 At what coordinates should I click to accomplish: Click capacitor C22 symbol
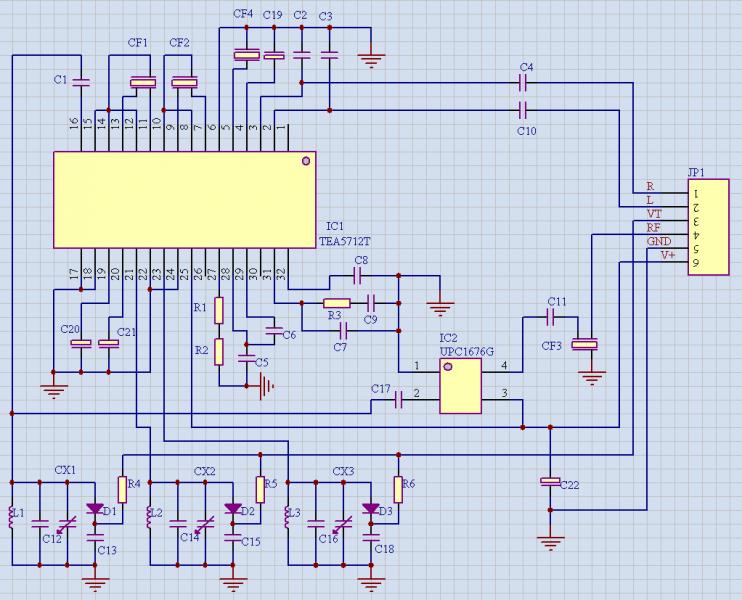[x=549, y=483]
